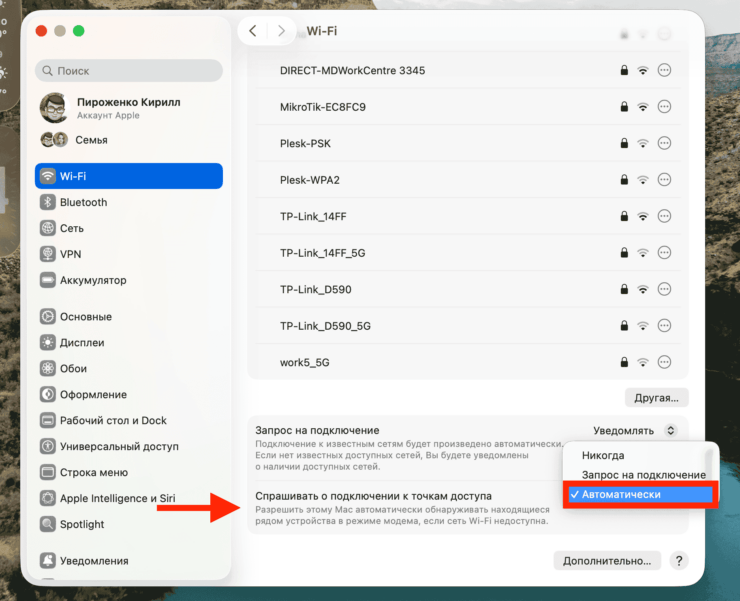Open more options for Plesk-PSK
The height and width of the screenshot is (601, 740).
[664, 143]
